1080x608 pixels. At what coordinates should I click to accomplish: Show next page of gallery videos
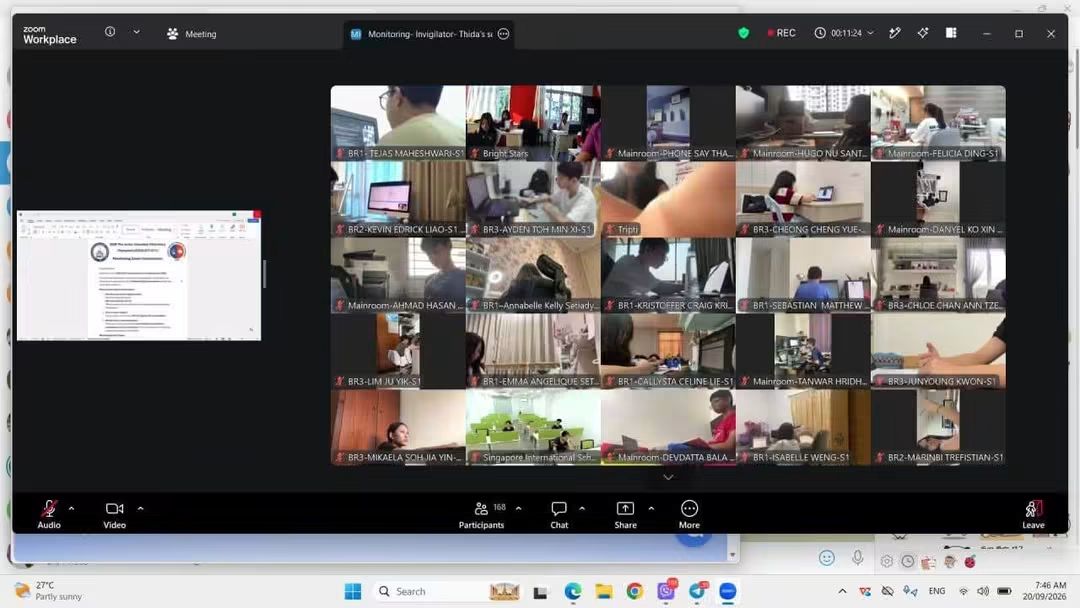tap(668, 476)
